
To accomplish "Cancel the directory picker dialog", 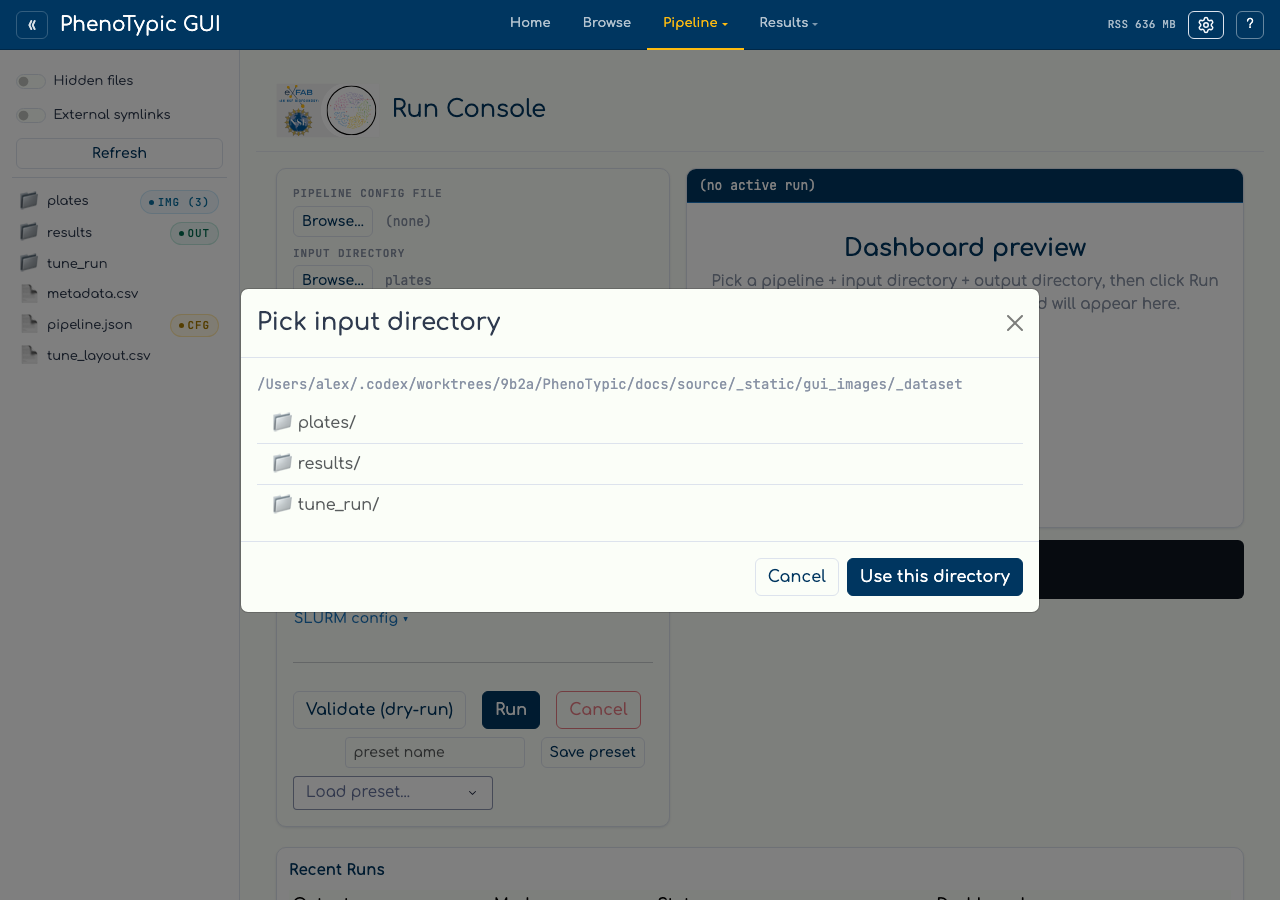I will pyautogui.click(x=797, y=577).
